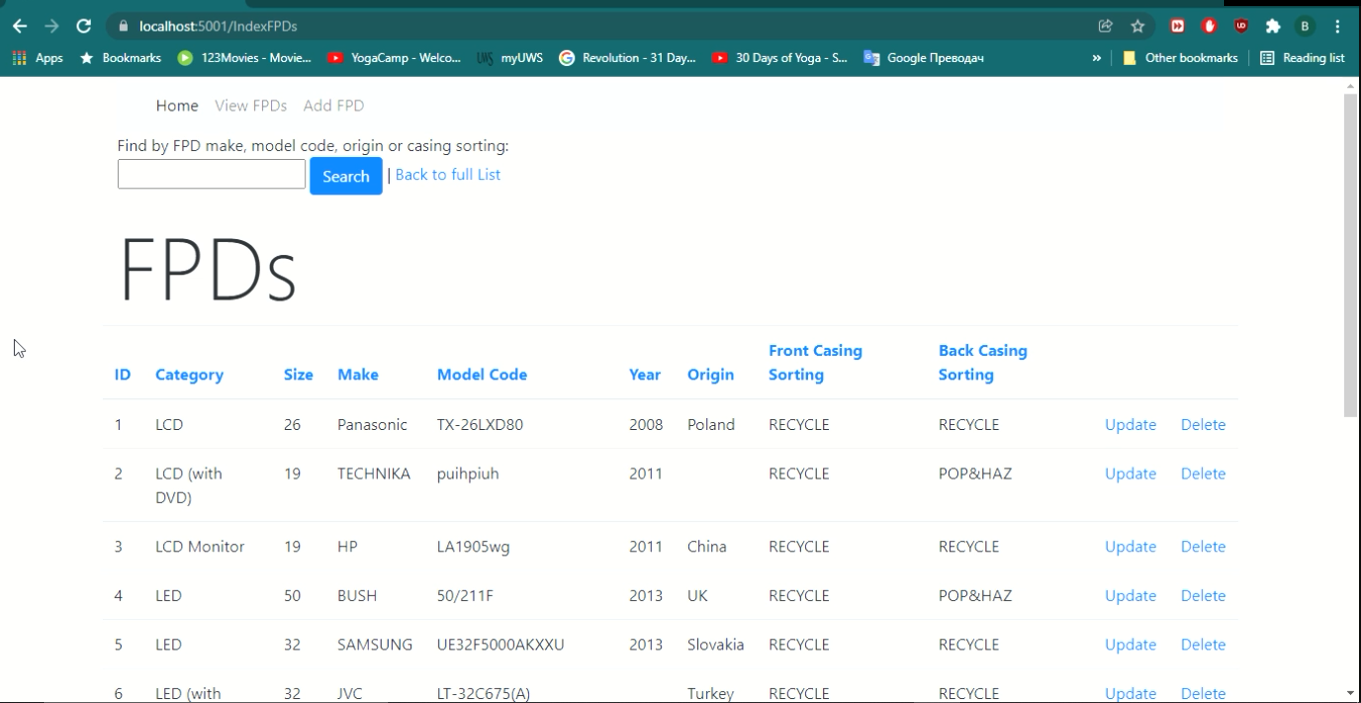Open the Apps grid shortcut
This screenshot has height=703, width=1361.
point(37,58)
